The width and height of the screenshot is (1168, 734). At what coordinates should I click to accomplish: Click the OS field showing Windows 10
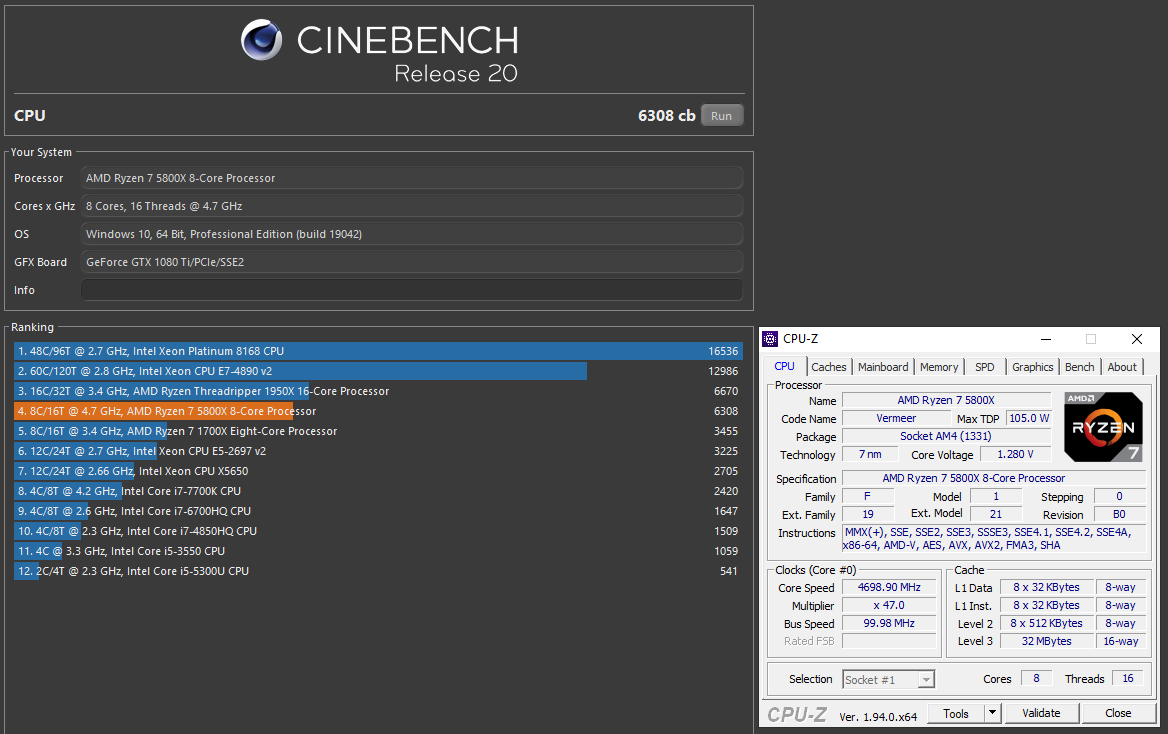412,234
